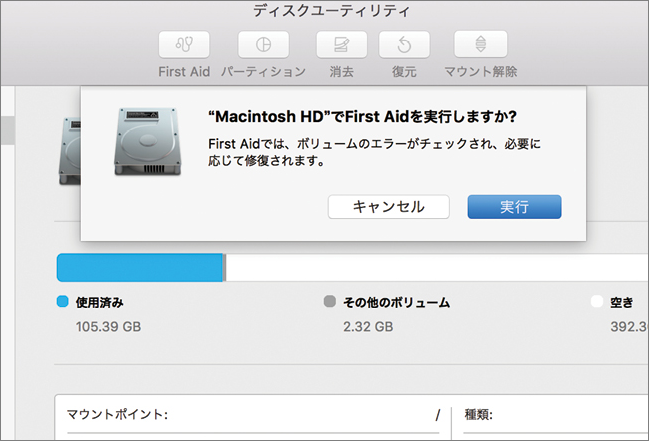The image size is (649, 441).
Task: Click the blue 使用済み usage bar segment
Action: click(x=139, y=267)
